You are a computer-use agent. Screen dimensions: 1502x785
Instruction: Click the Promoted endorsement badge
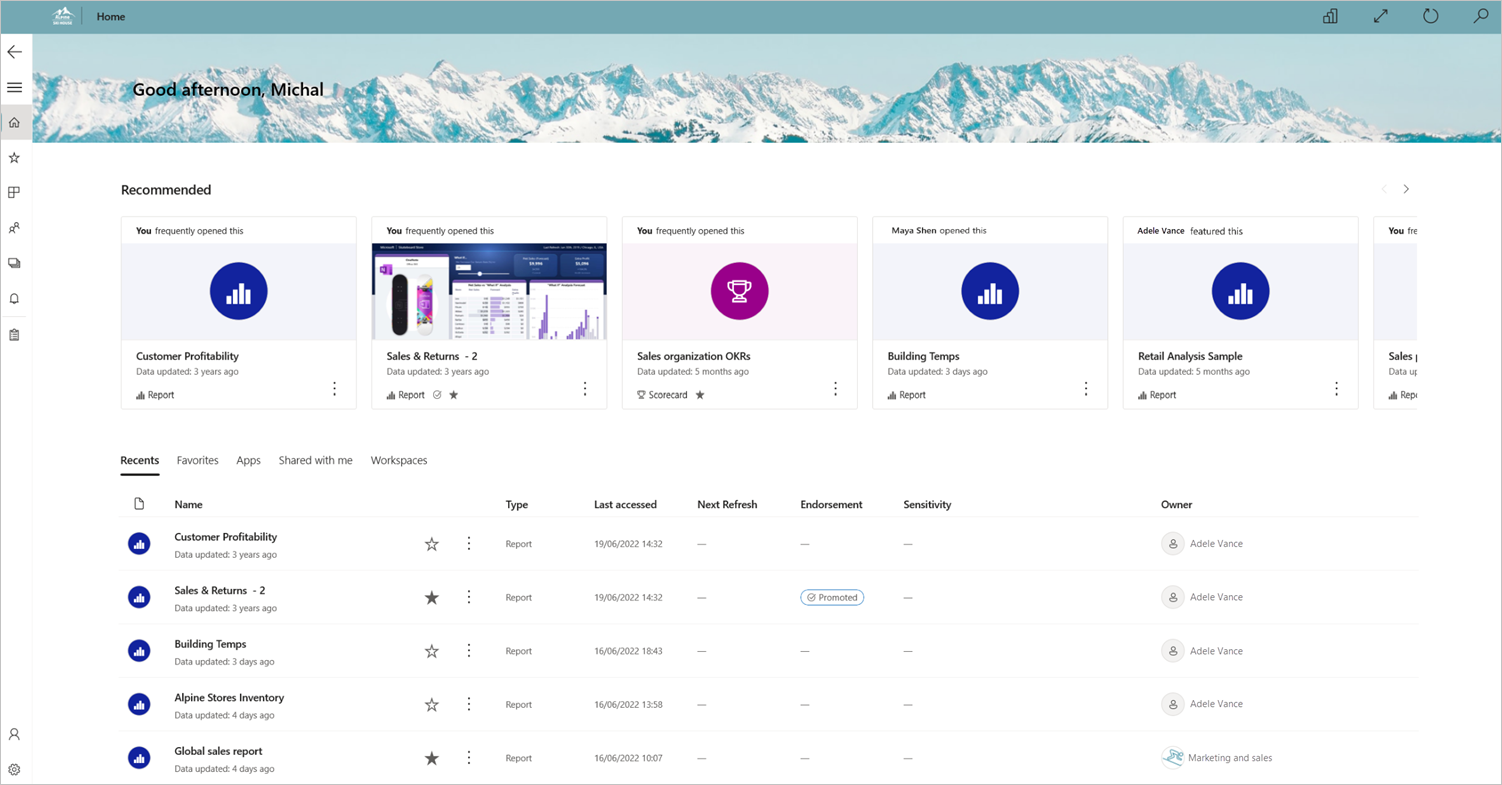(x=832, y=597)
